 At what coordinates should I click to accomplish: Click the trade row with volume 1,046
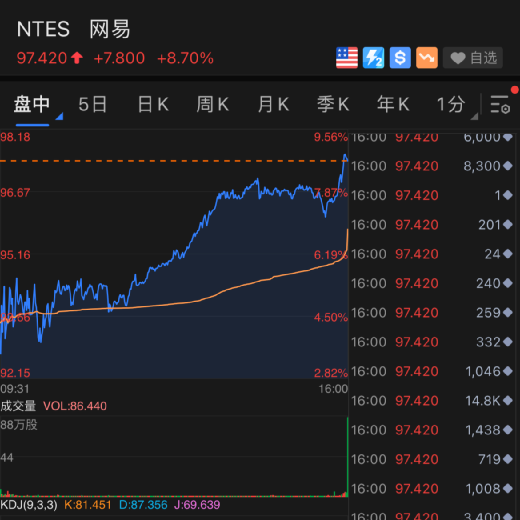click(x=432, y=371)
